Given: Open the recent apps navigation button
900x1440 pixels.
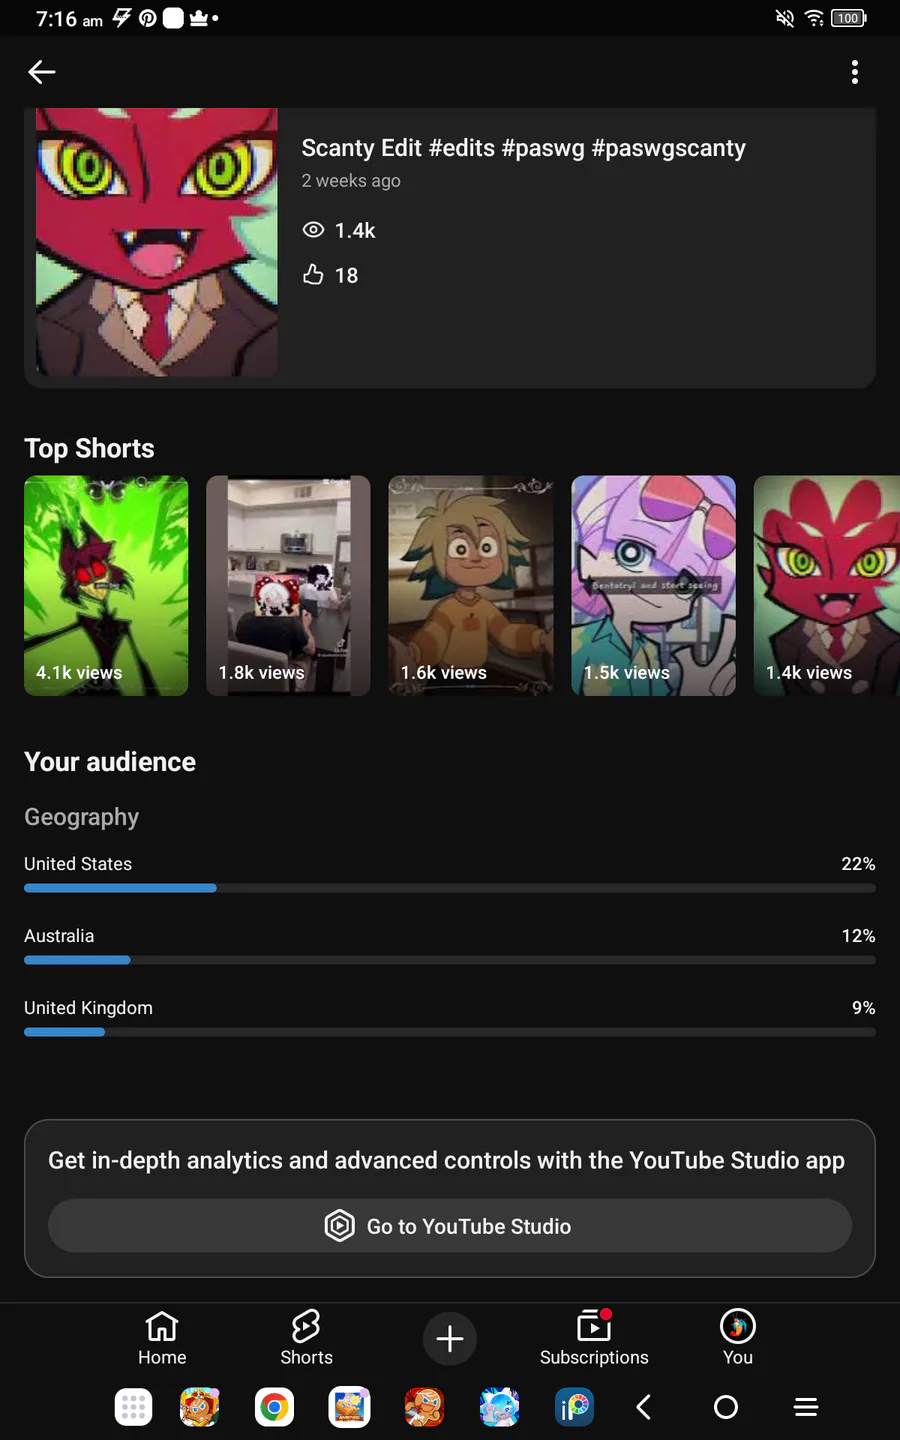Looking at the screenshot, I should (806, 1407).
